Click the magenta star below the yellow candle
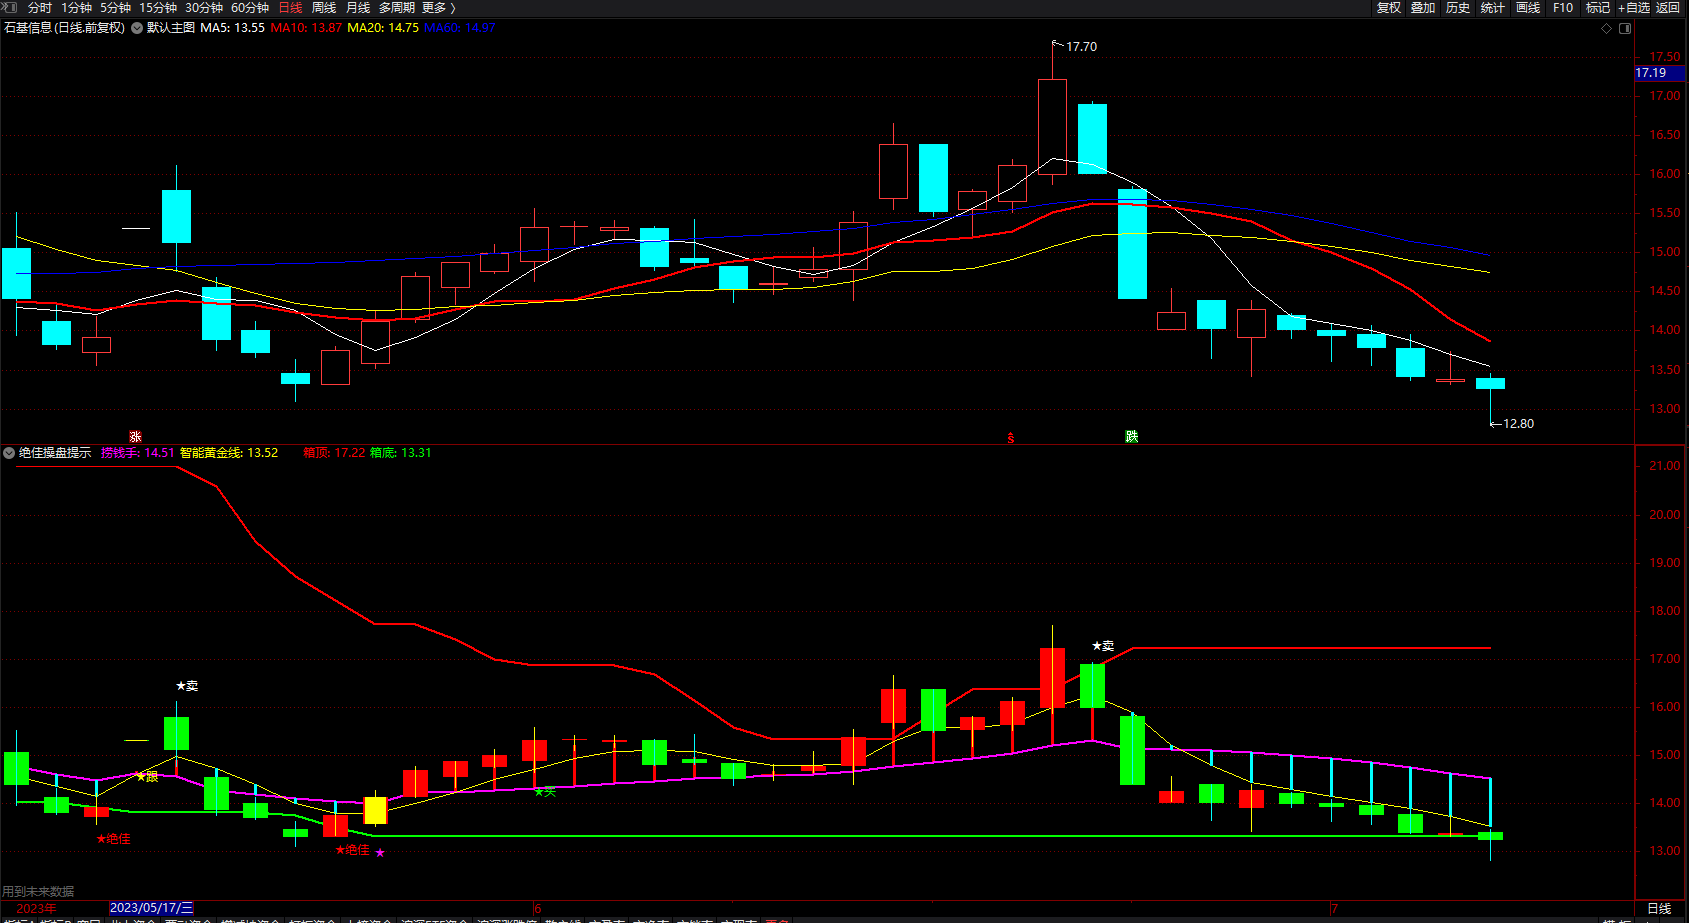Viewport: 1689px width, 923px height. [x=380, y=853]
